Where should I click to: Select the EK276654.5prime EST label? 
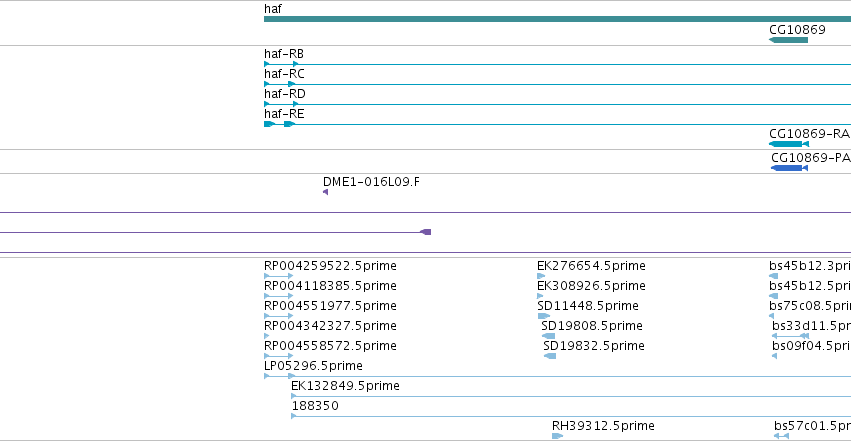591,266
